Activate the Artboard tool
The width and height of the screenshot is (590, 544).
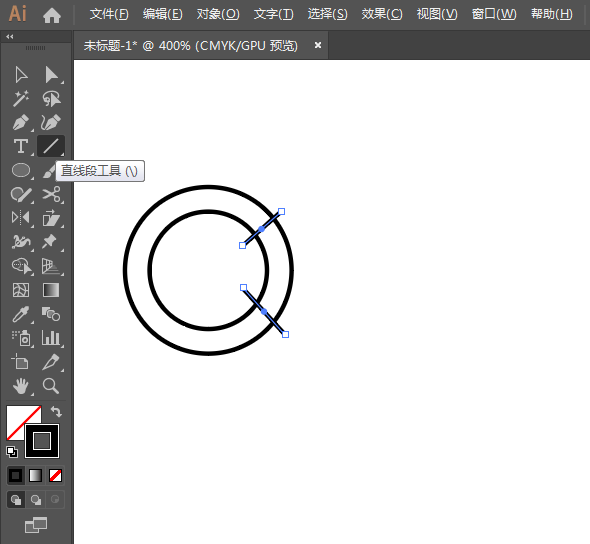(20, 362)
